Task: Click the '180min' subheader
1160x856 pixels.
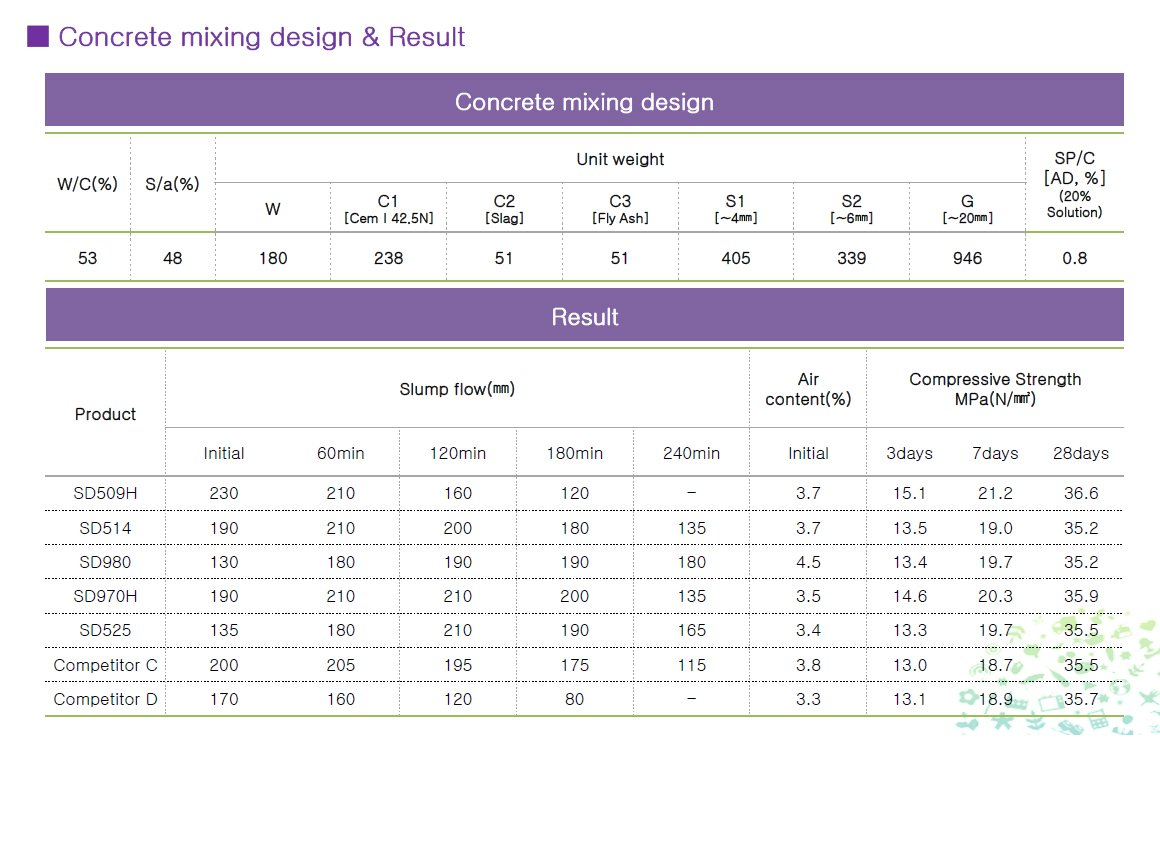Action: point(575,454)
